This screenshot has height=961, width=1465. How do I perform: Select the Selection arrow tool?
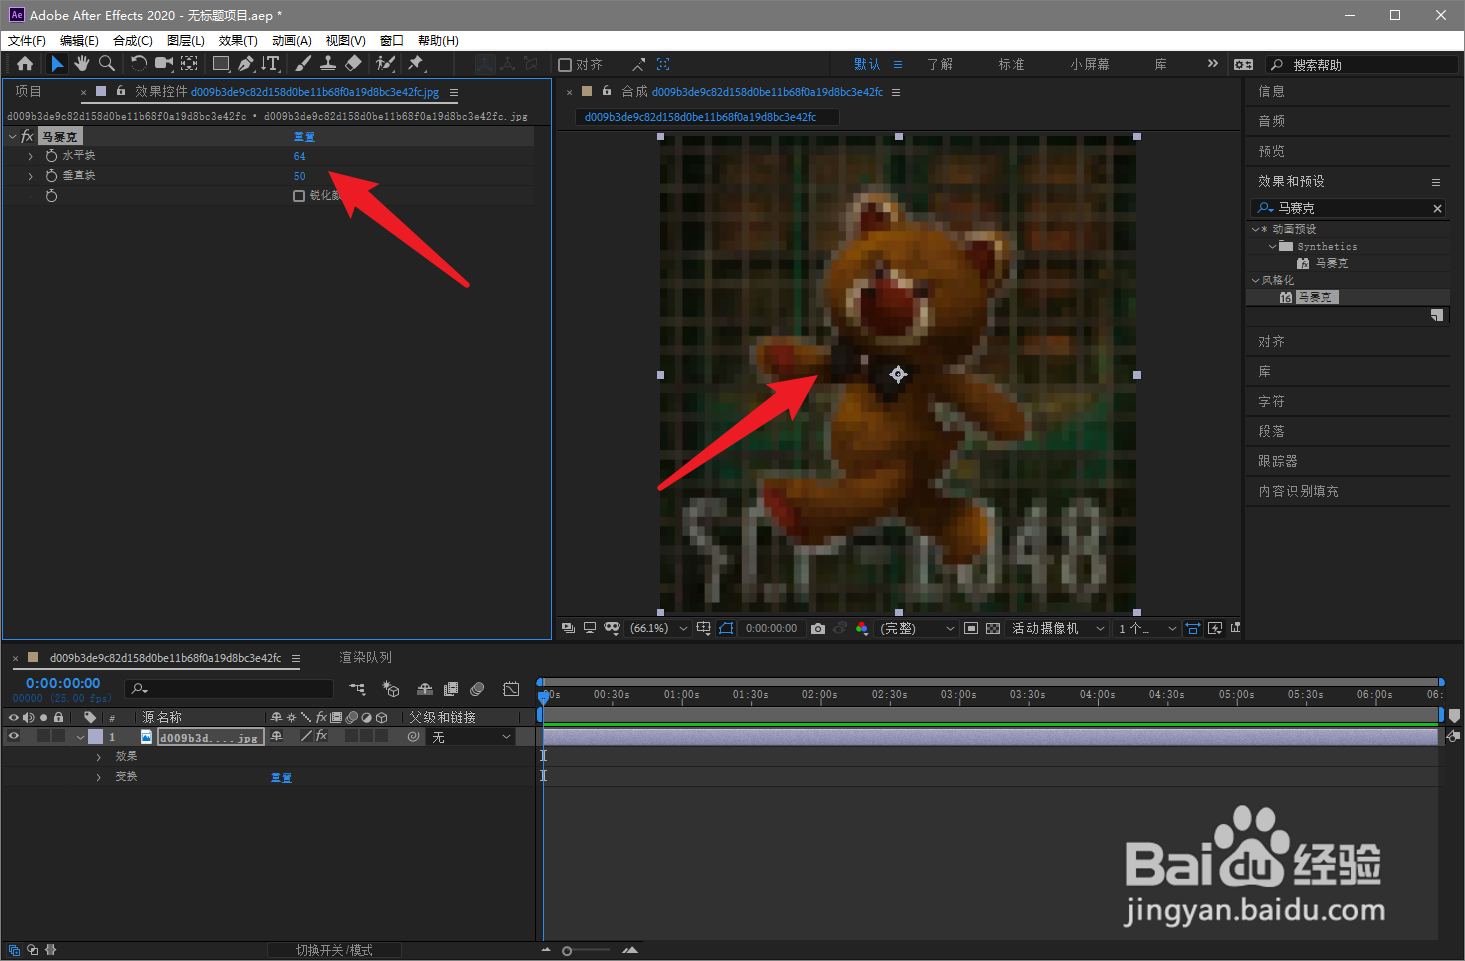point(57,63)
